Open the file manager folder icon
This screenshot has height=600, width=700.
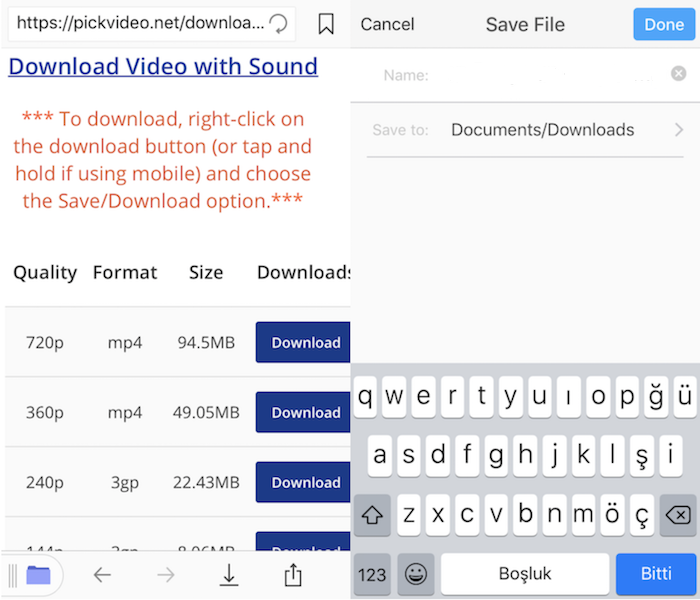click(38, 574)
